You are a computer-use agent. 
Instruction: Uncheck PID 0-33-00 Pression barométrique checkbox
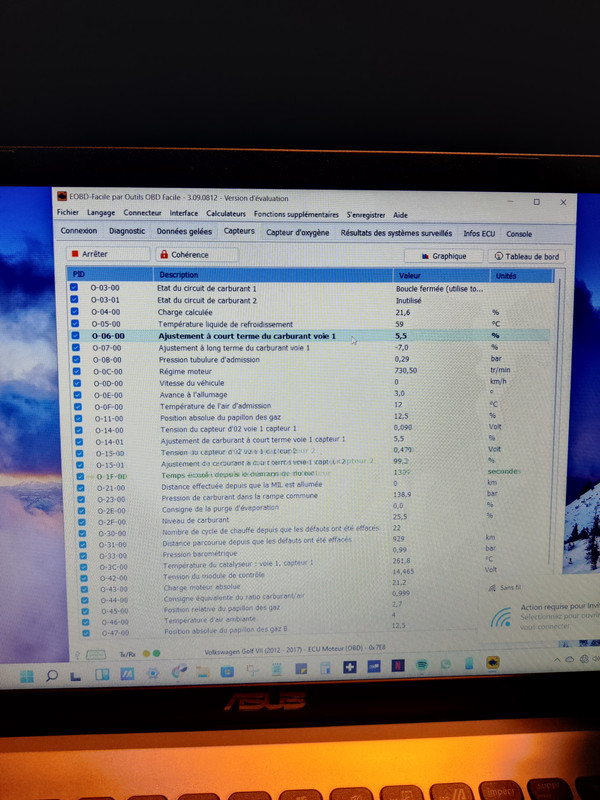point(83,556)
